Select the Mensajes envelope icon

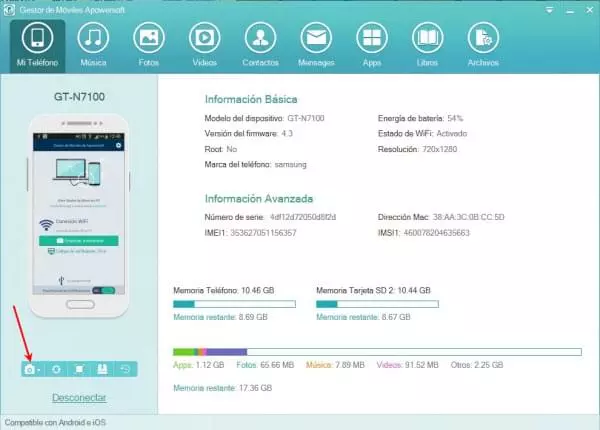[x=316, y=37]
